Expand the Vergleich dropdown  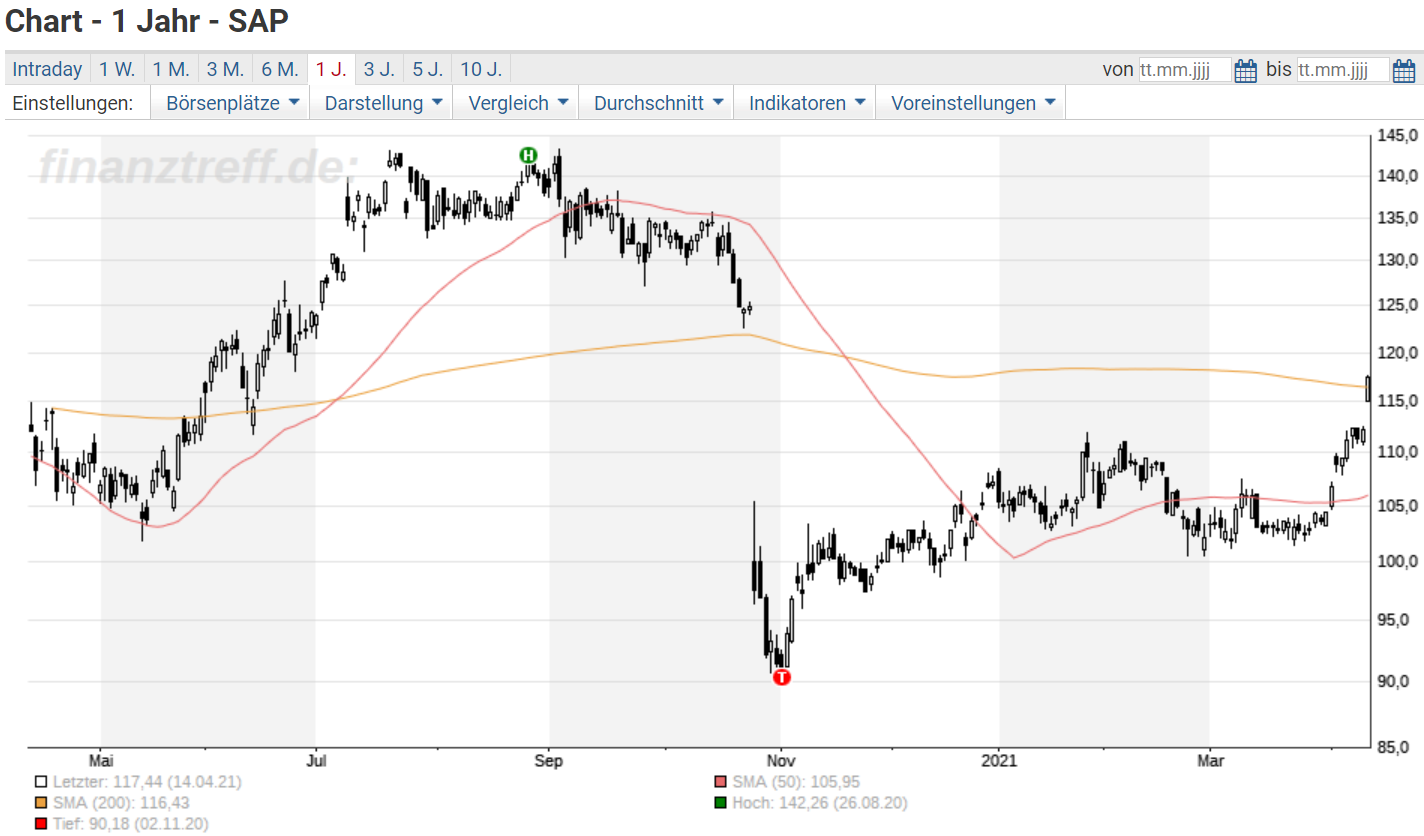[x=515, y=103]
